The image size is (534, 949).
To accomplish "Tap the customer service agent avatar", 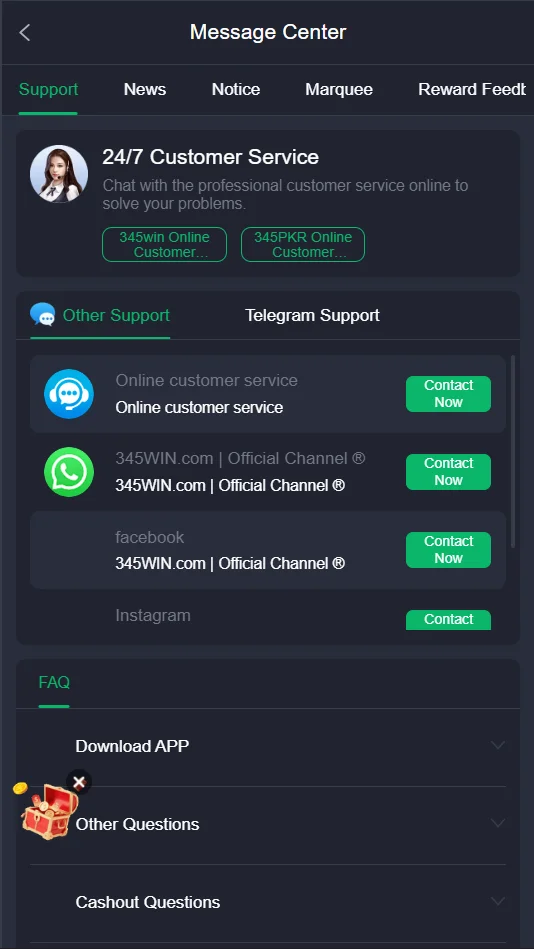I will pos(59,174).
